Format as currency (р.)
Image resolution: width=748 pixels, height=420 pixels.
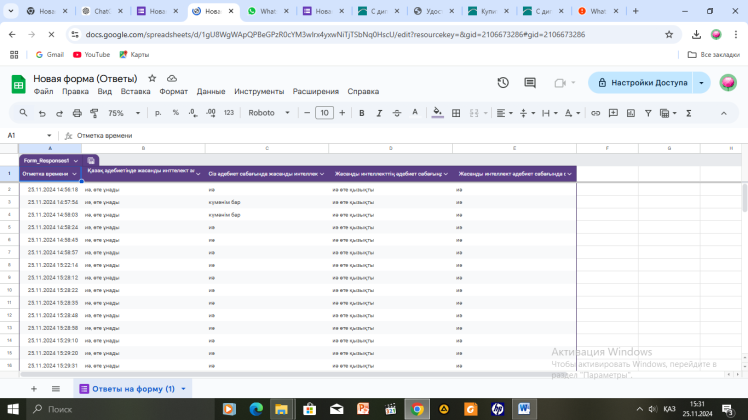(158, 113)
